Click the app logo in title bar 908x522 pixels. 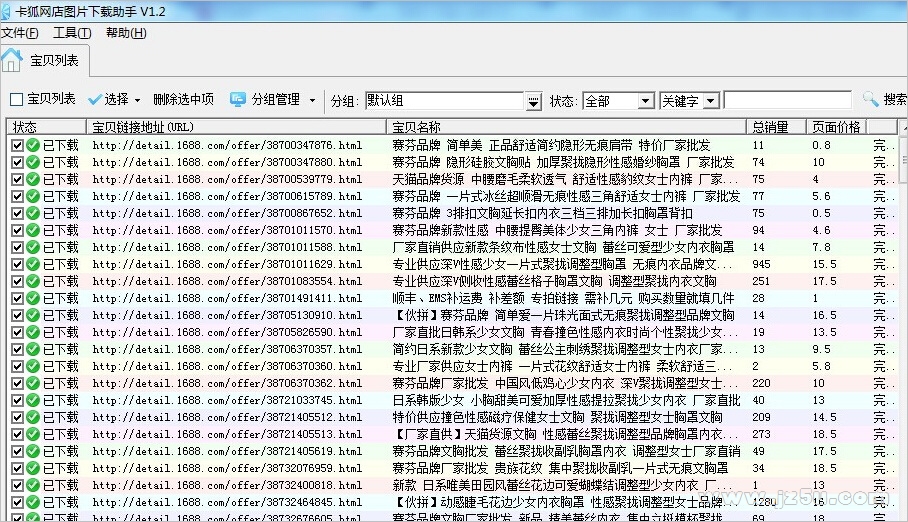[5, 11]
